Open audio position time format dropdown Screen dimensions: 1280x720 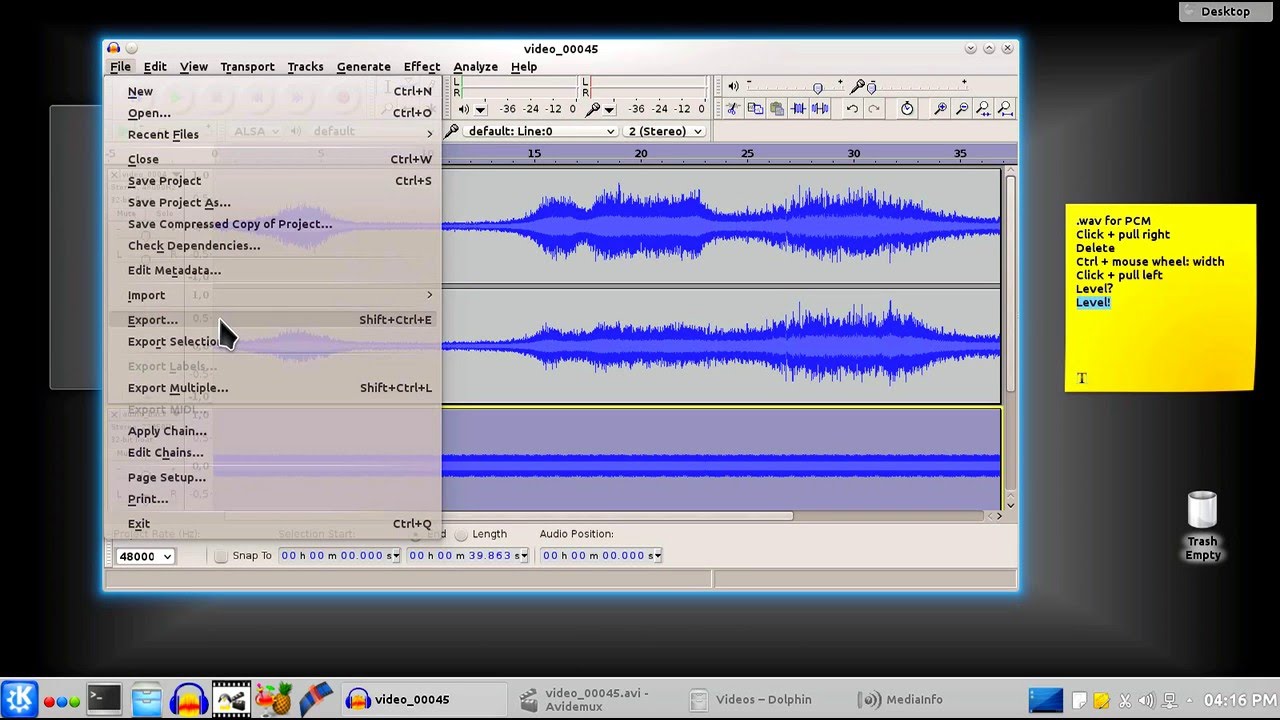tap(656, 555)
